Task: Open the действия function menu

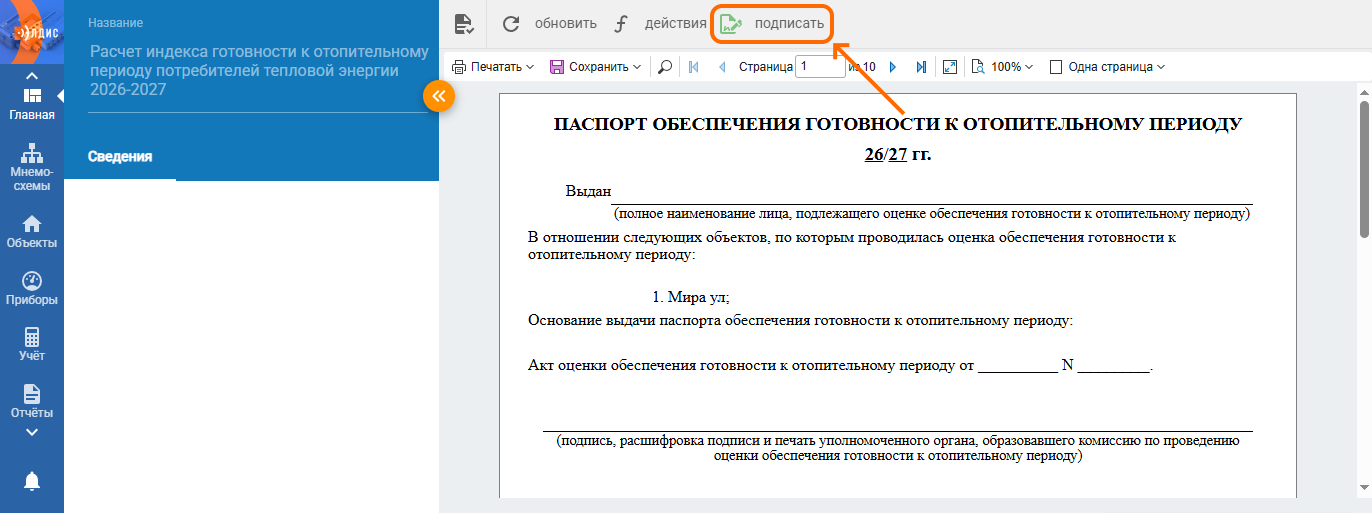Action: 675,23
